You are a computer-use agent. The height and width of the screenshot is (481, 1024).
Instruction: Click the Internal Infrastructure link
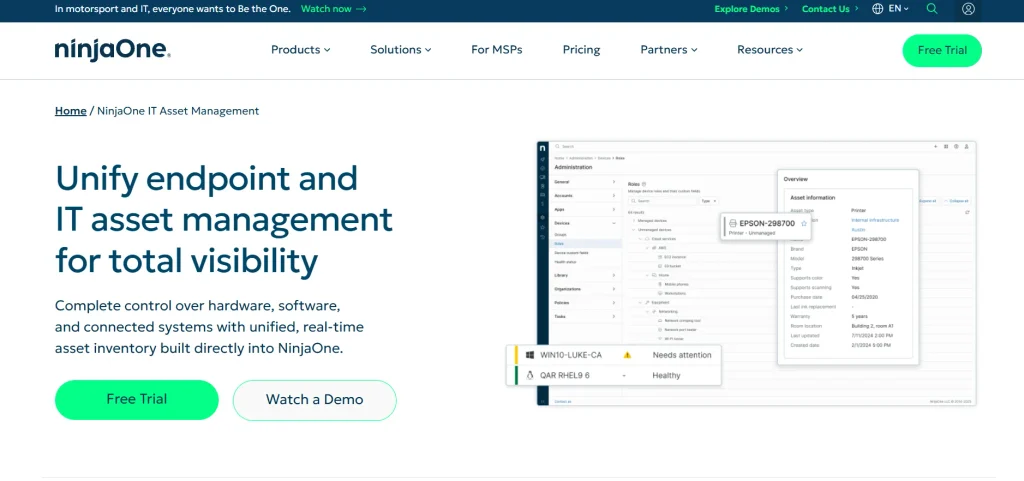[875, 221]
